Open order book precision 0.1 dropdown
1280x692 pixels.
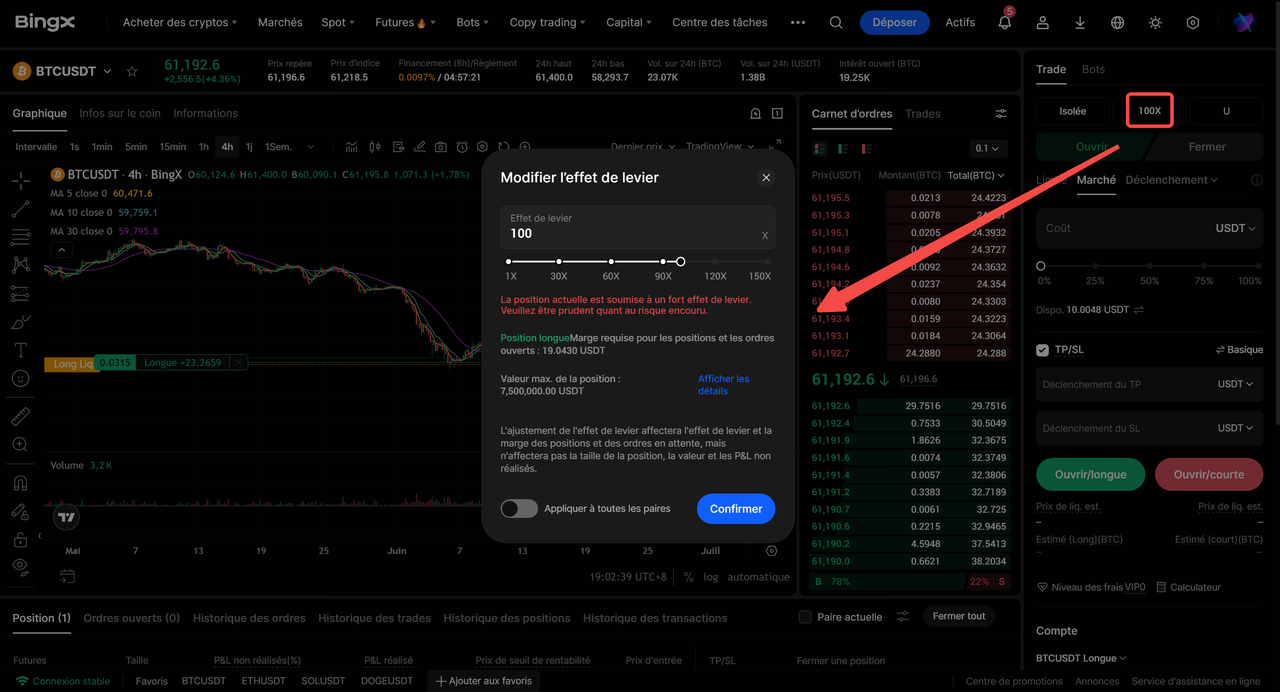[988, 148]
